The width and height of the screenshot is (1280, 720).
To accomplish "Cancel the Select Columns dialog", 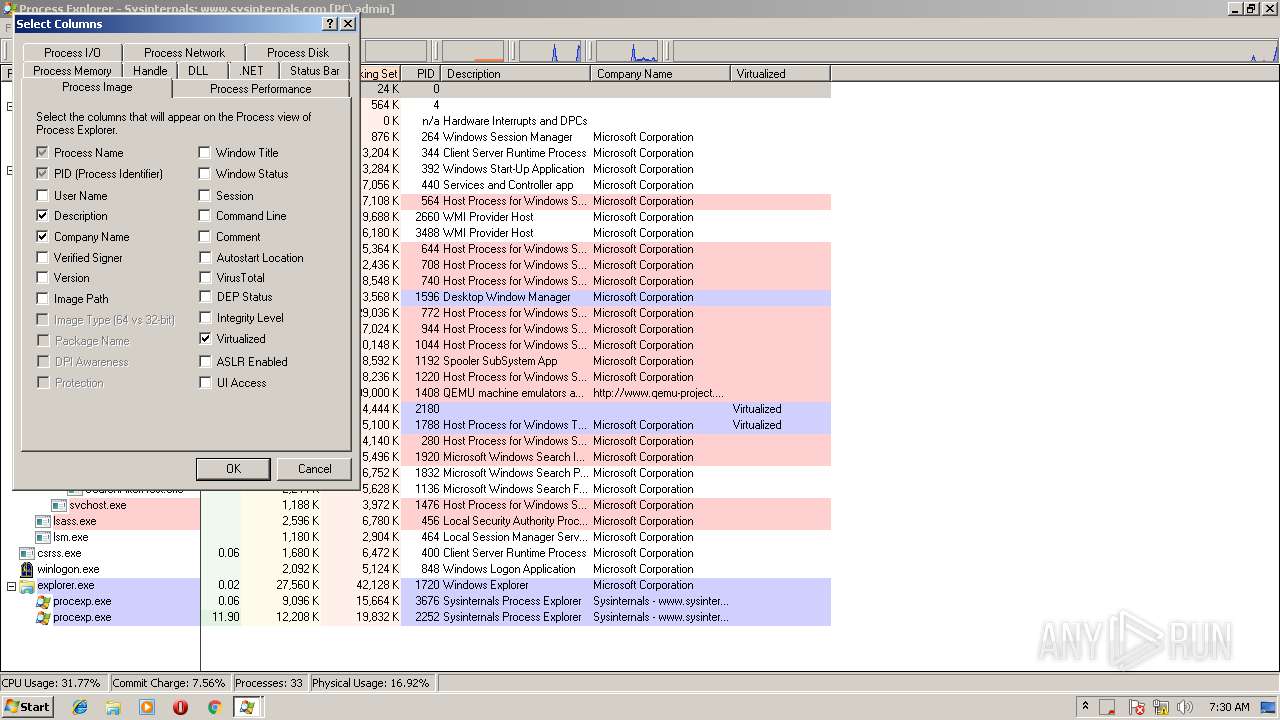I will click(314, 468).
